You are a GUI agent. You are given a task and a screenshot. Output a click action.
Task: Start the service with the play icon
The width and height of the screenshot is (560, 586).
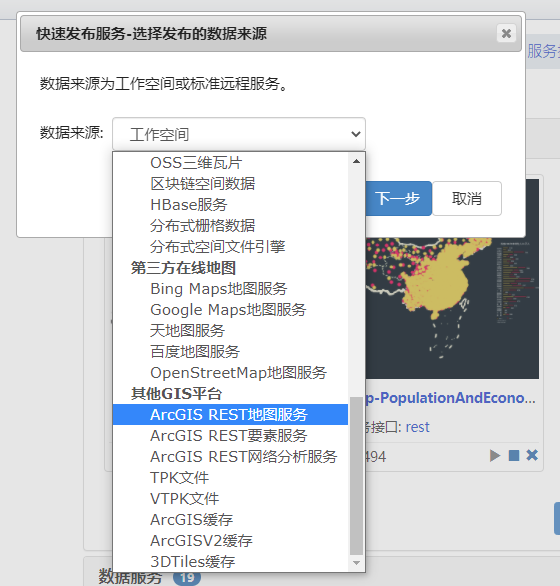495,456
